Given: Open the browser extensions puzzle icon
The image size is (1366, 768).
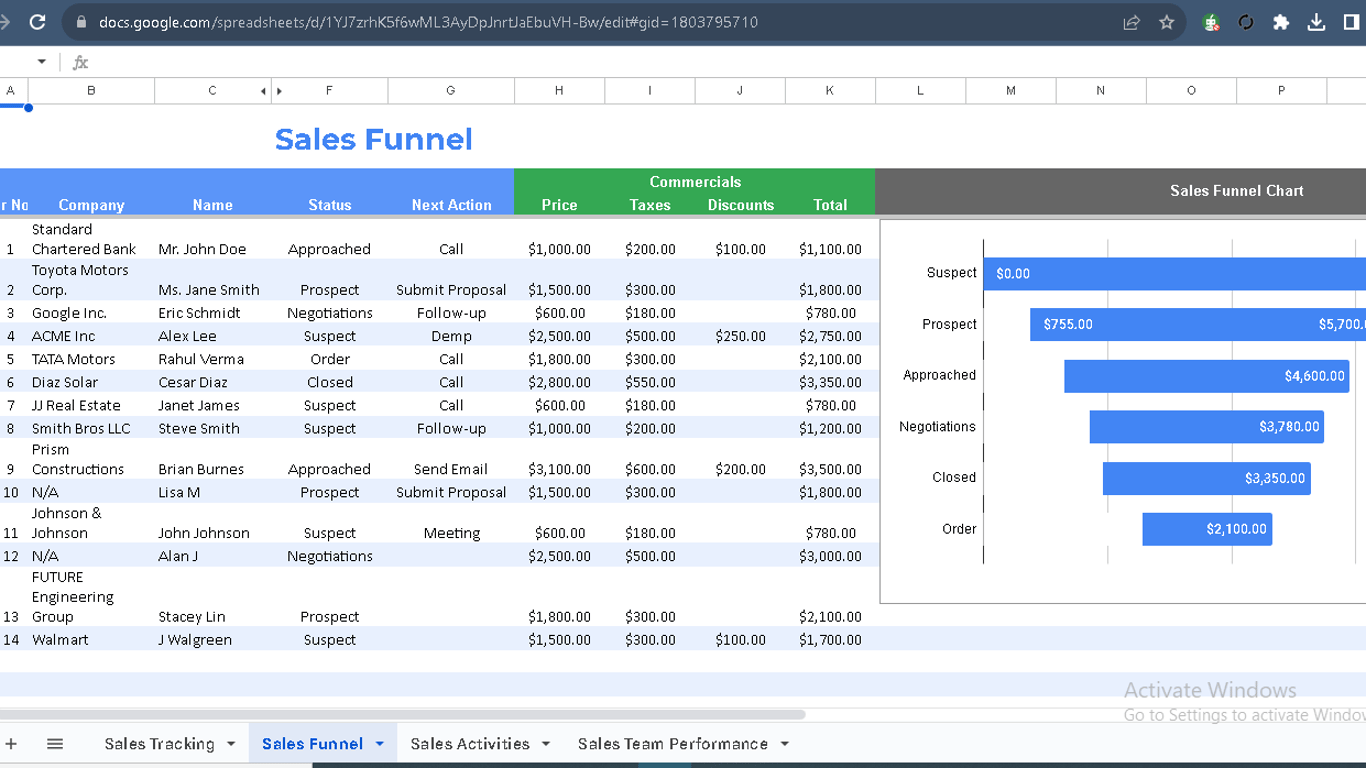Looking at the screenshot, I should click(x=1280, y=22).
